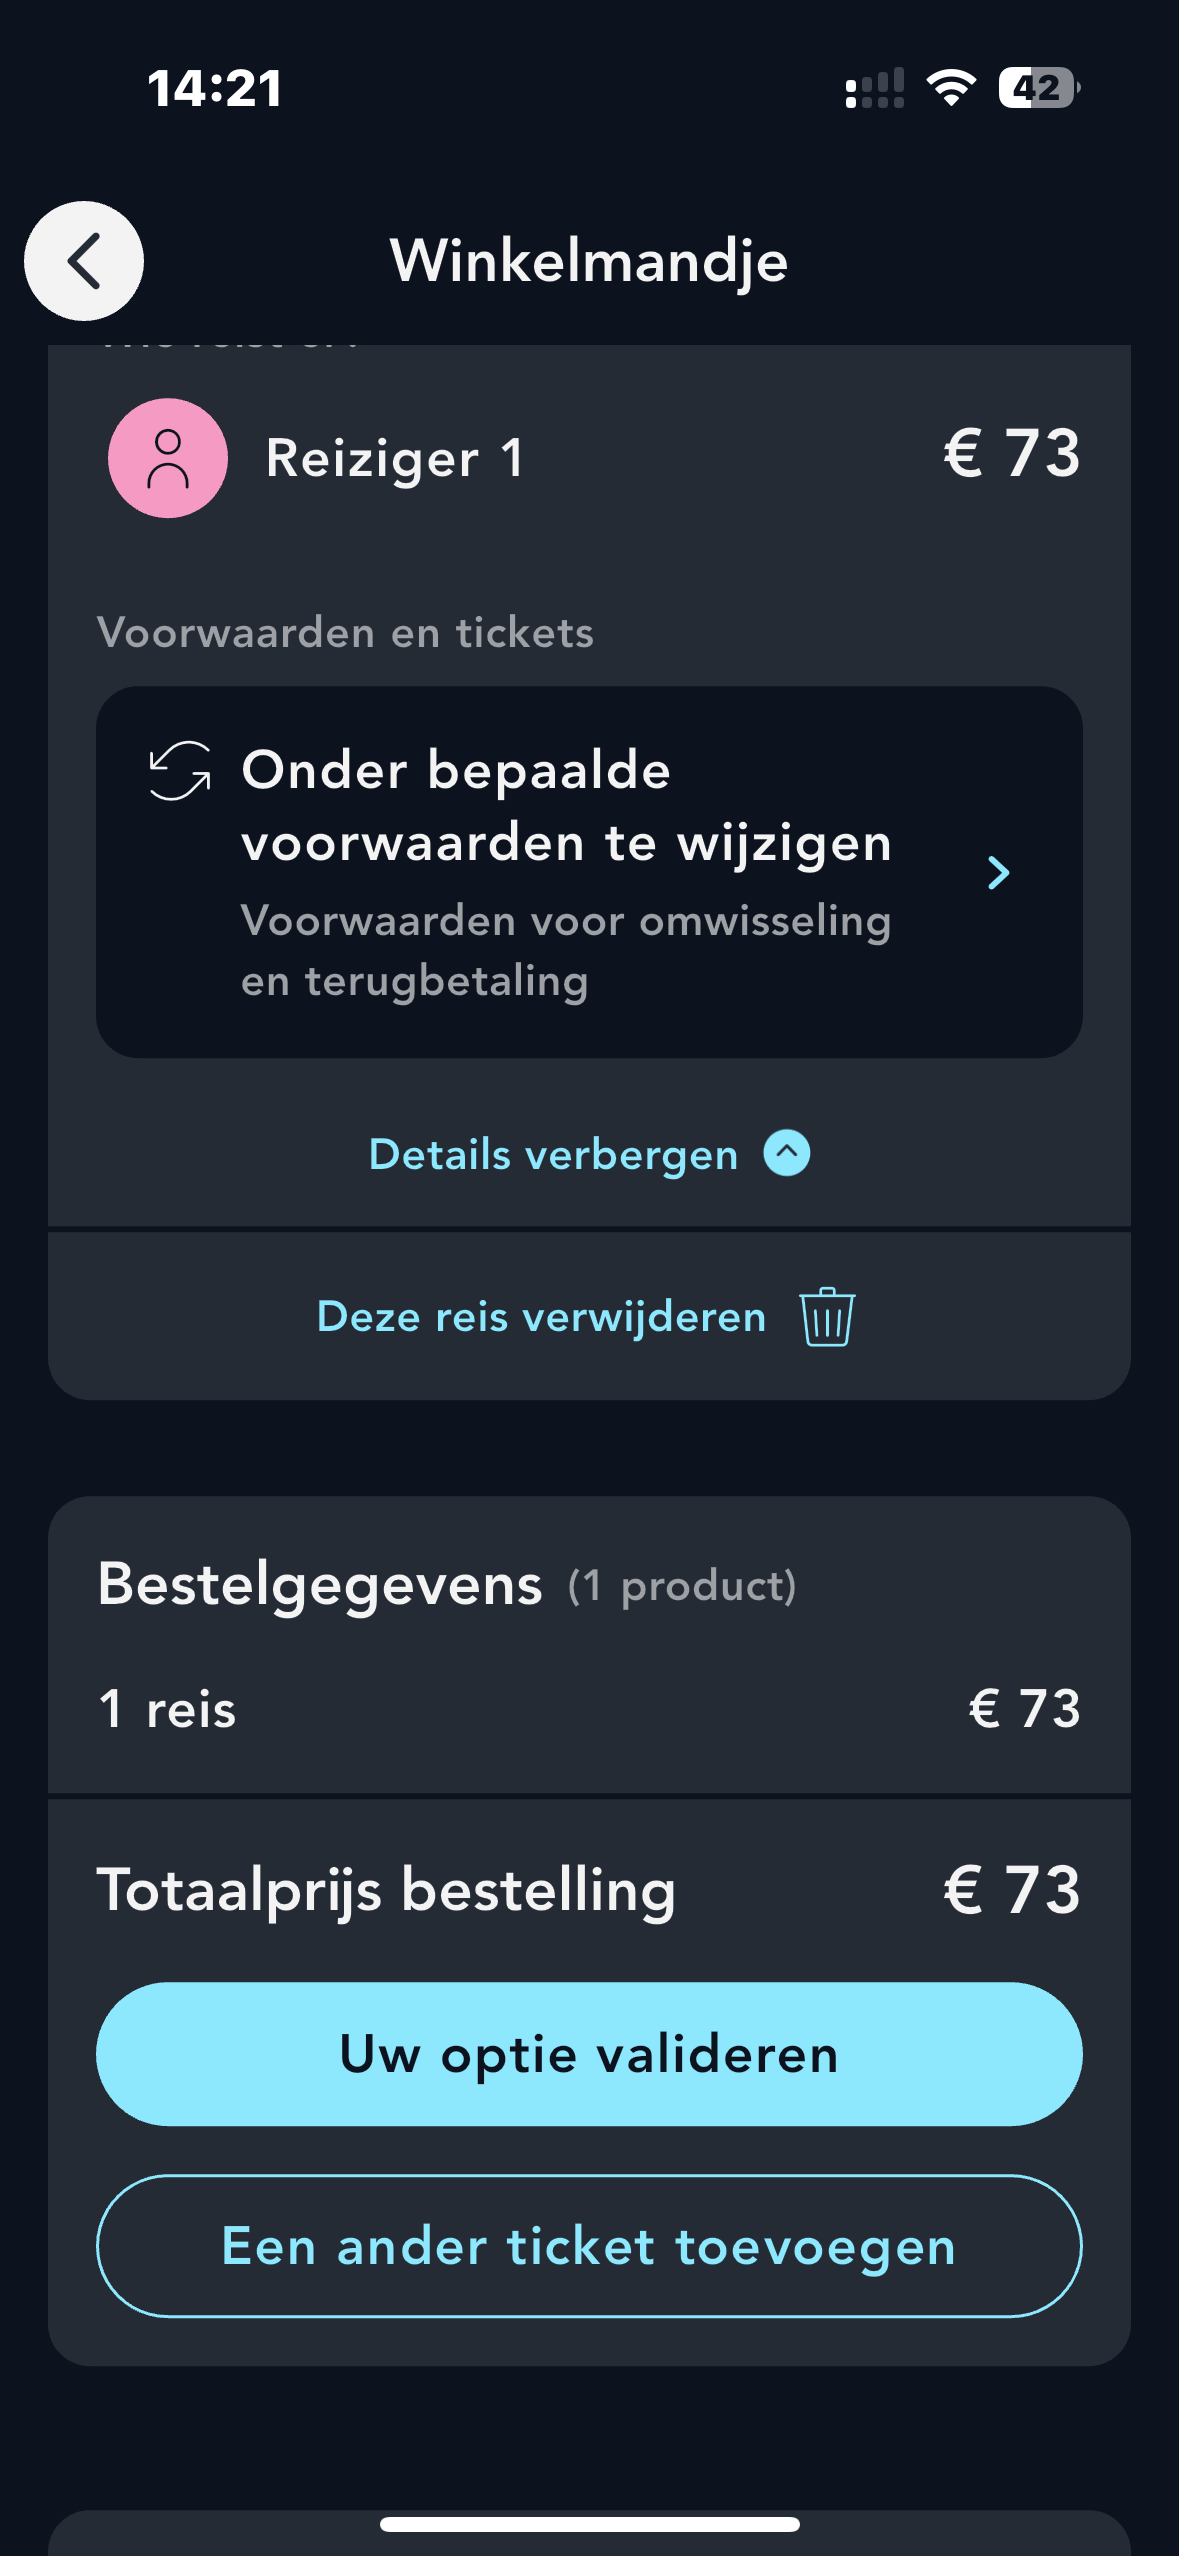Tap the 'Deze reis verwijderen' link
Image resolution: width=1179 pixels, height=2556 pixels.
click(541, 1317)
